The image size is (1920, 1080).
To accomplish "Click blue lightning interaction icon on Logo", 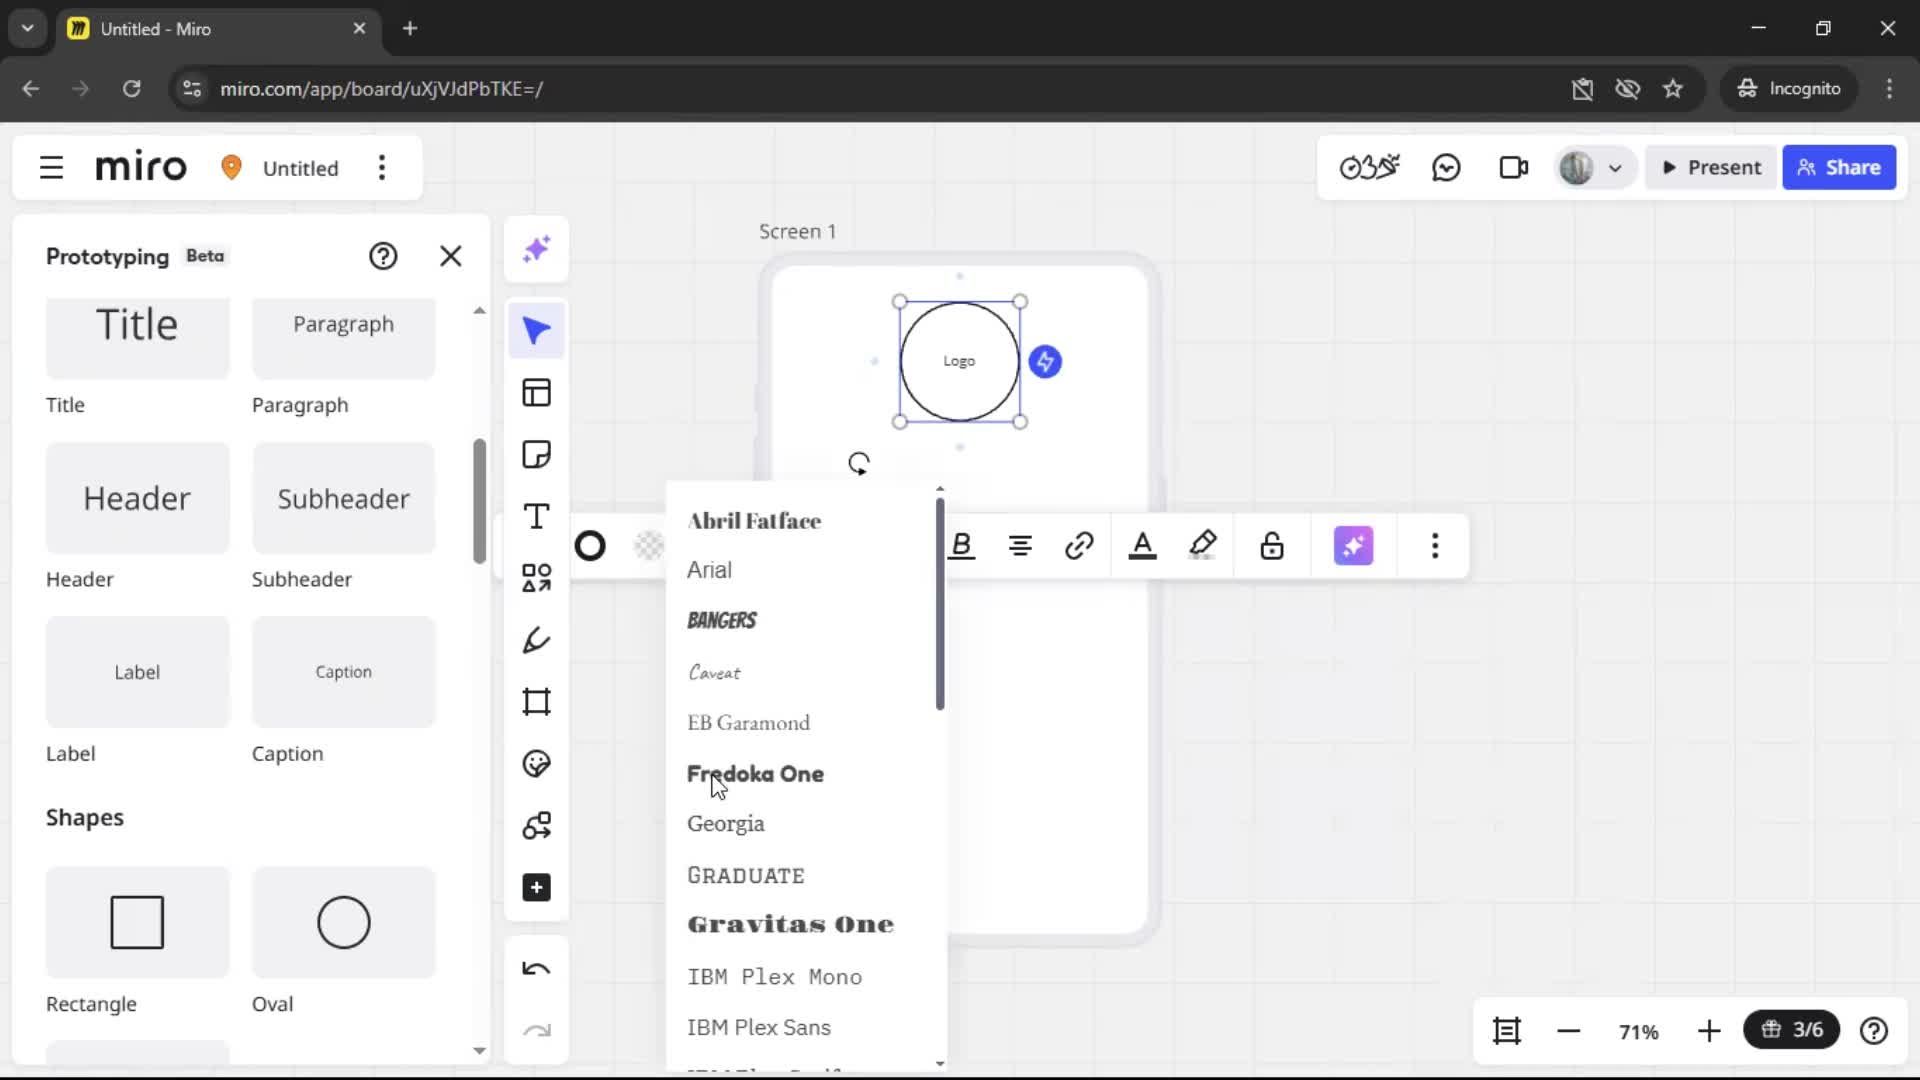I will pos(1045,361).
